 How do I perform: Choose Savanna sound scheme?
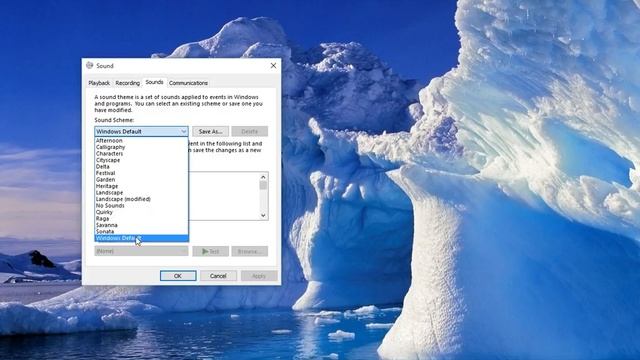click(141, 225)
